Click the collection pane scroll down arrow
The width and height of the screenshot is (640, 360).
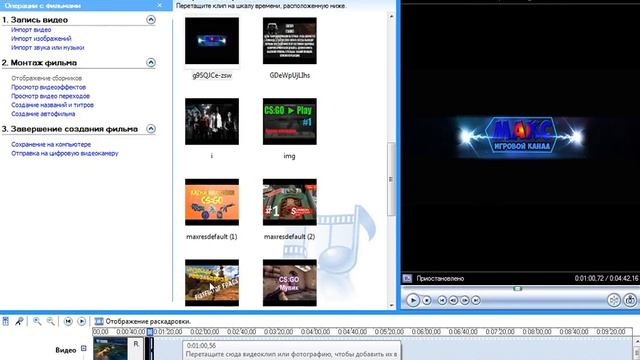tap(391, 305)
